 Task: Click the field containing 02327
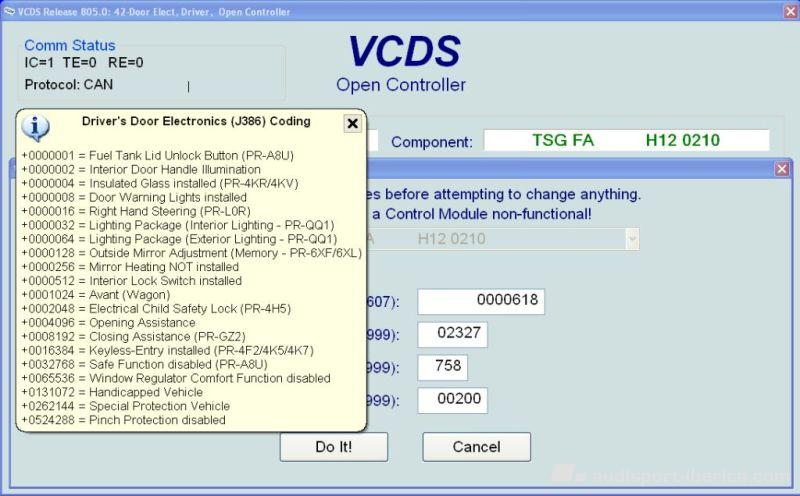point(453,334)
